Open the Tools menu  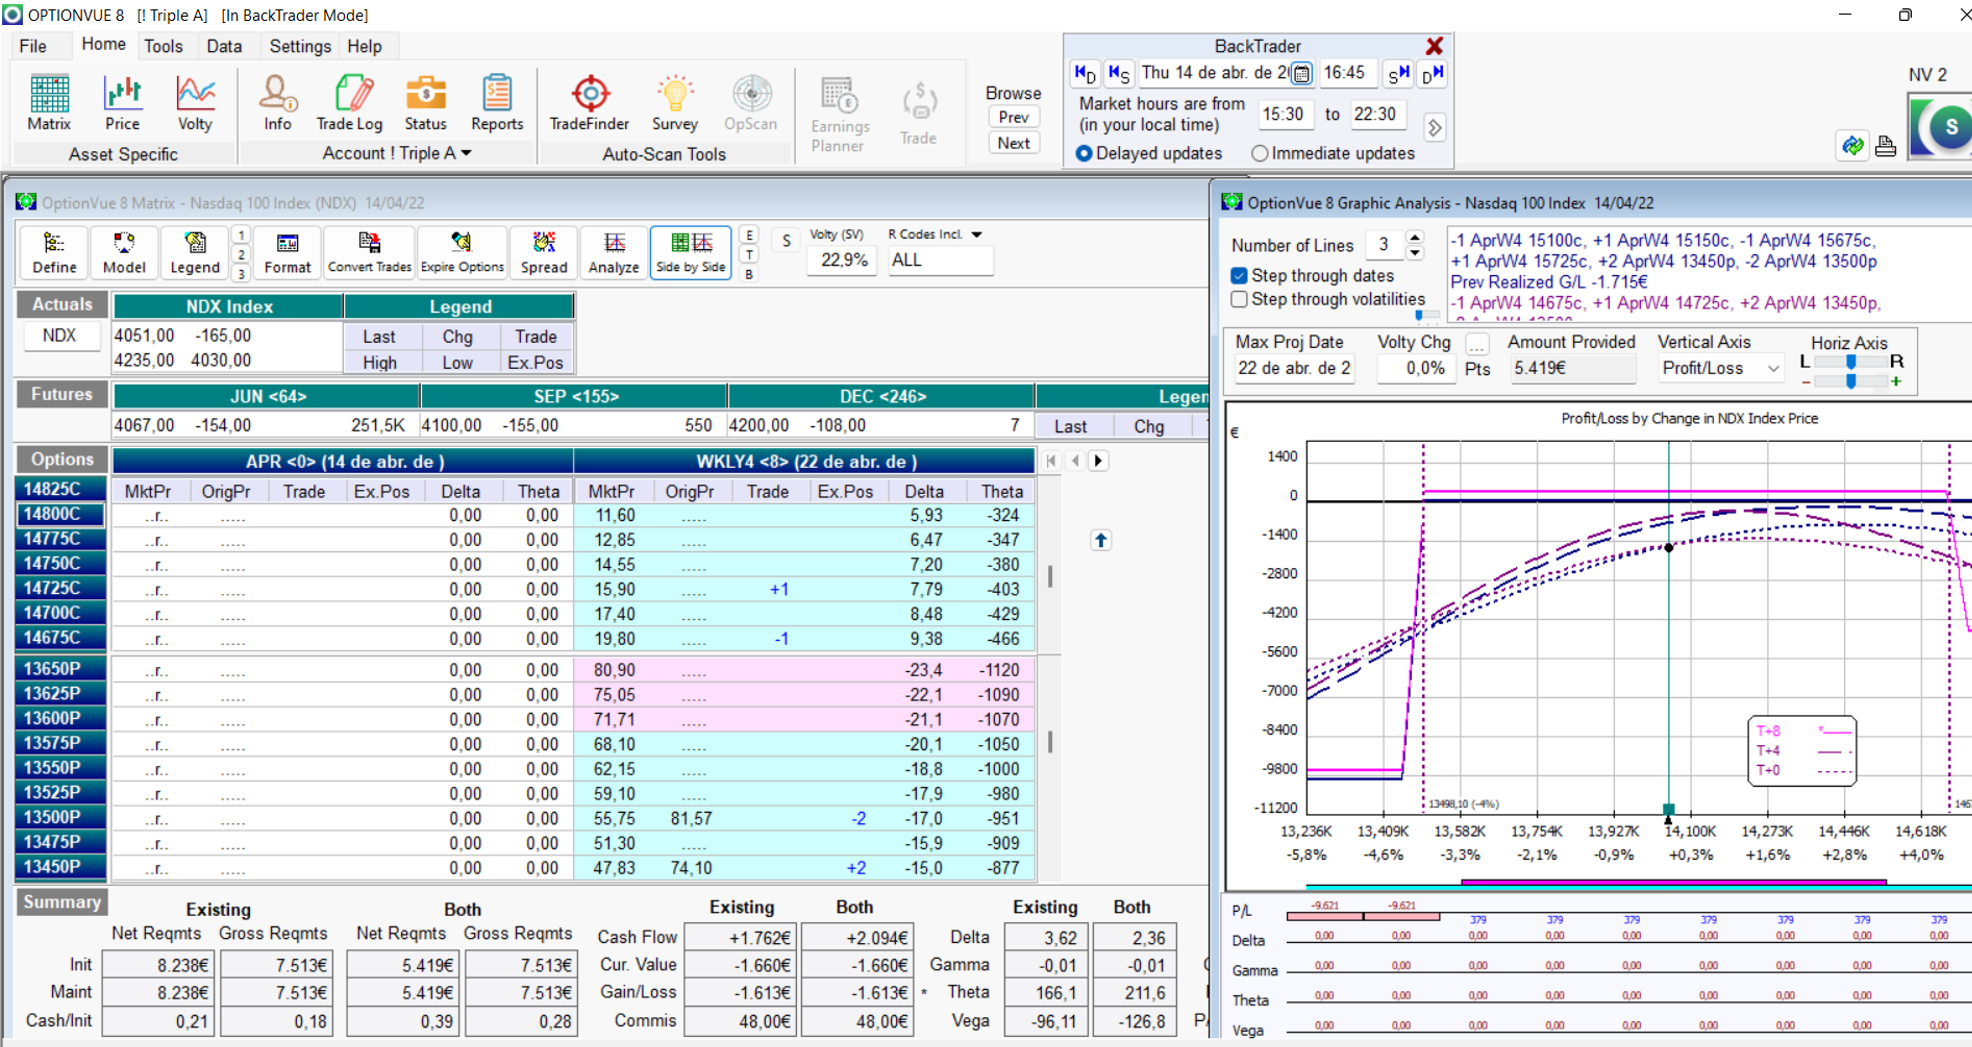(163, 46)
